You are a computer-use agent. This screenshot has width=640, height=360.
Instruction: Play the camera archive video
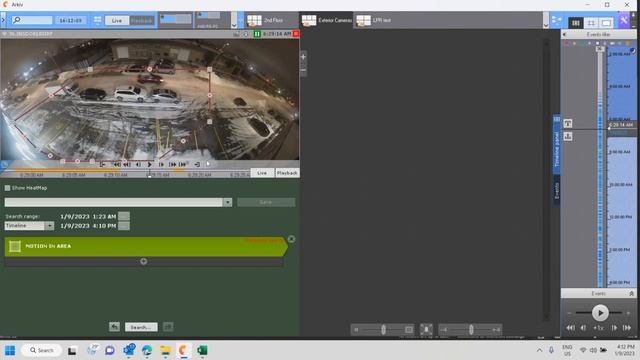(x=149, y=164)
